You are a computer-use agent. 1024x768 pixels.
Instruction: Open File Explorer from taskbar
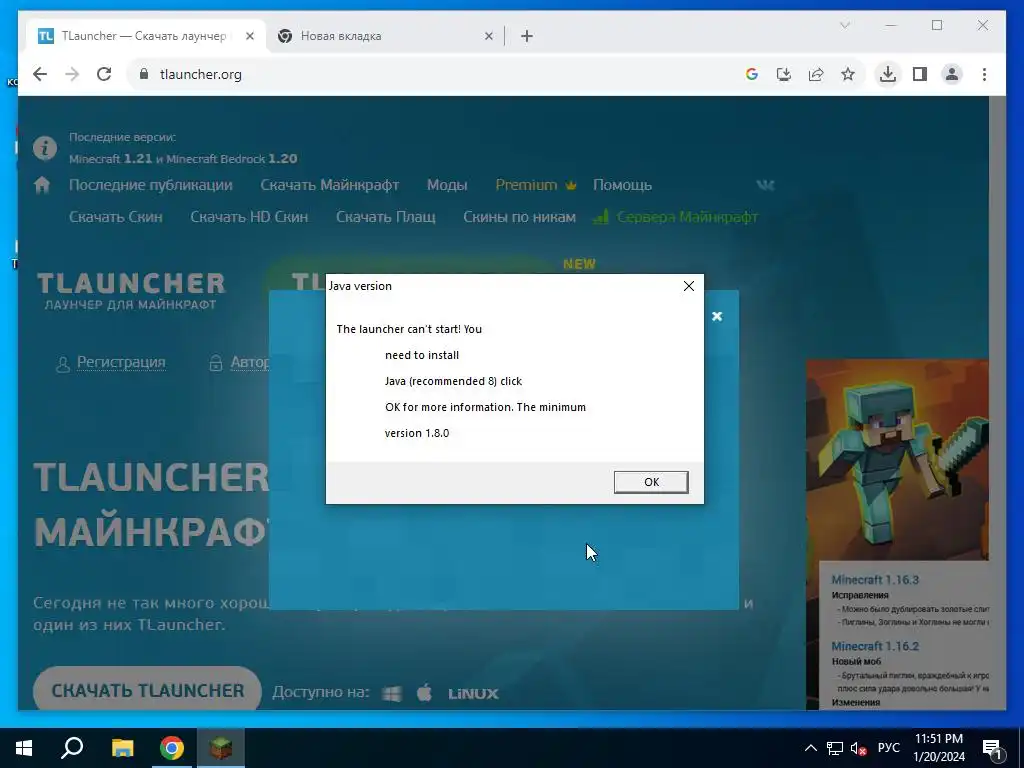click(x=122, y=748)
